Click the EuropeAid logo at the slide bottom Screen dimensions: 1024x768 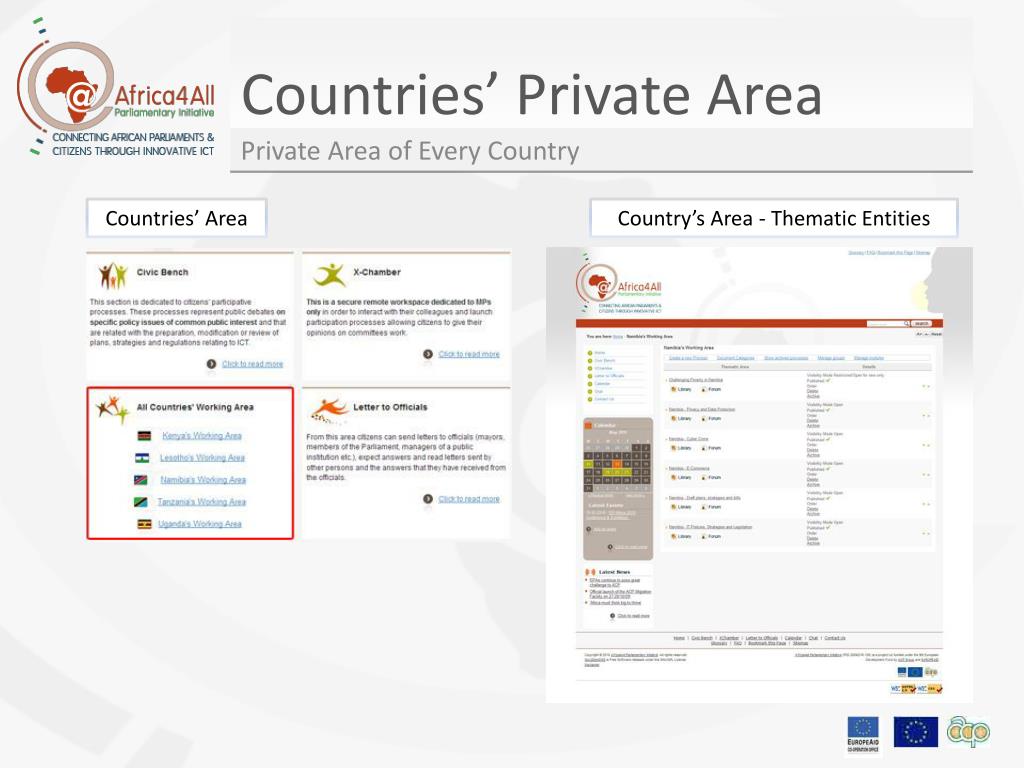pos(863,735)
